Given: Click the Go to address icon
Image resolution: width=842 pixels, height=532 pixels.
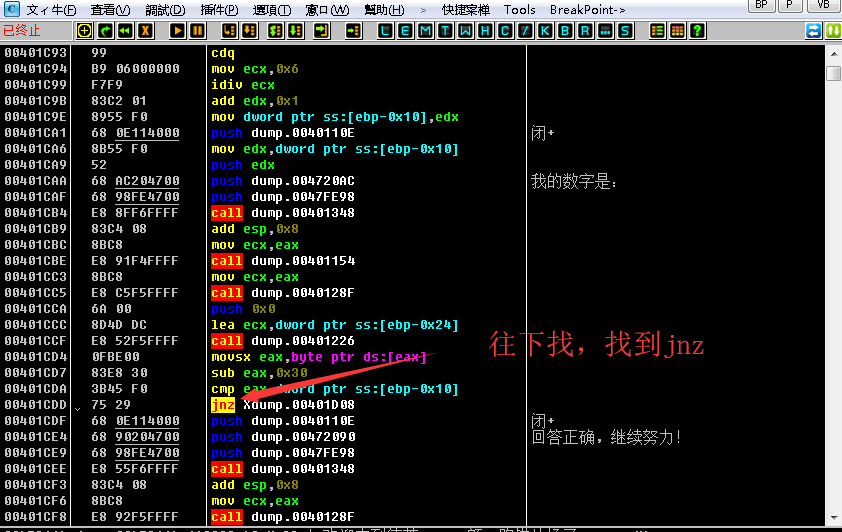Looking at the screenshot, I should click(x=353, y=31).
